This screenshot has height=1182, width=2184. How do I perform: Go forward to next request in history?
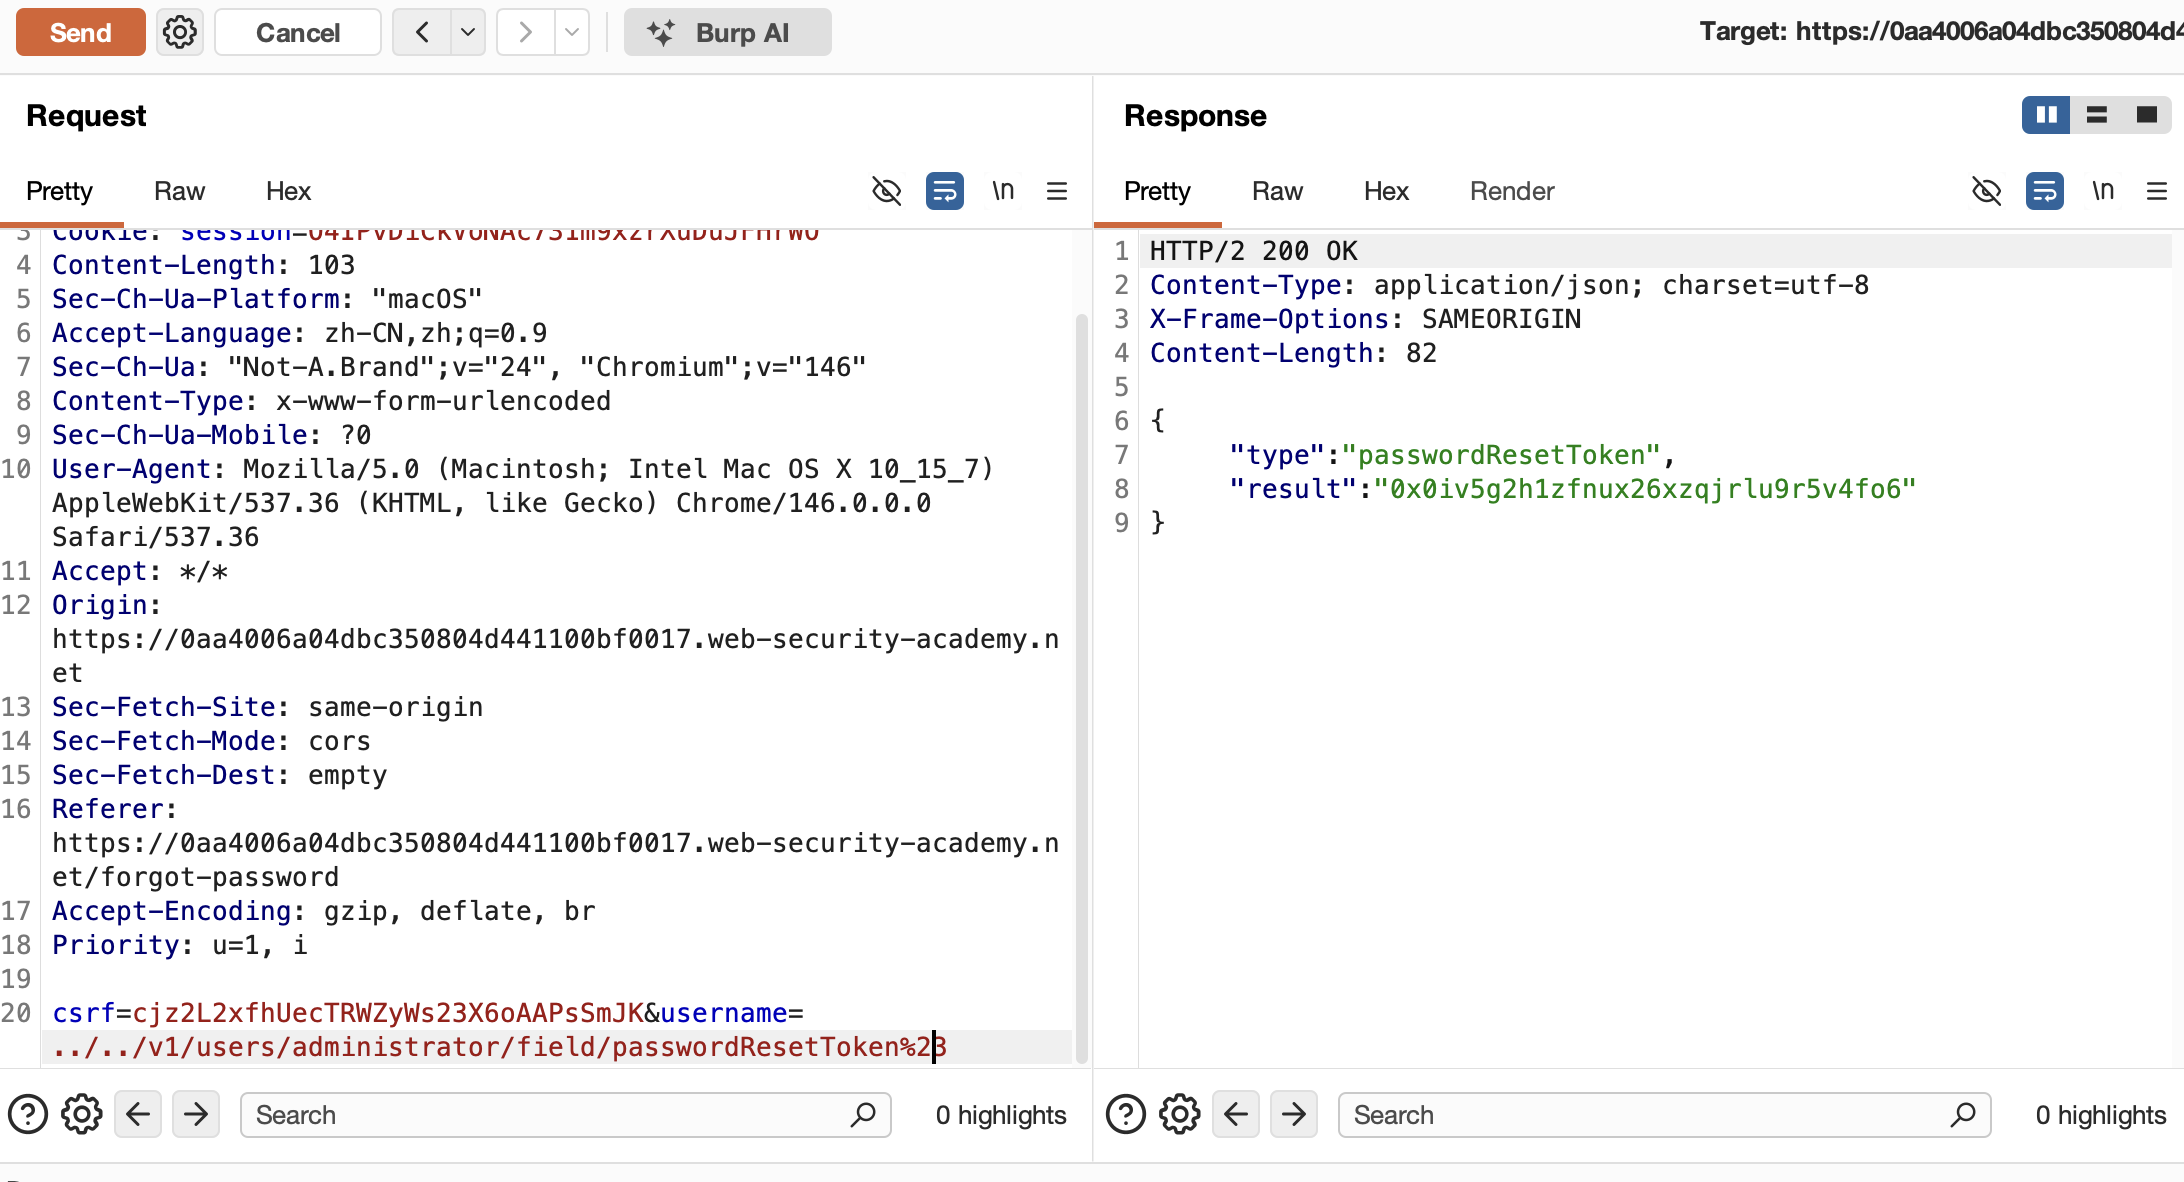[x=525, y=33]
